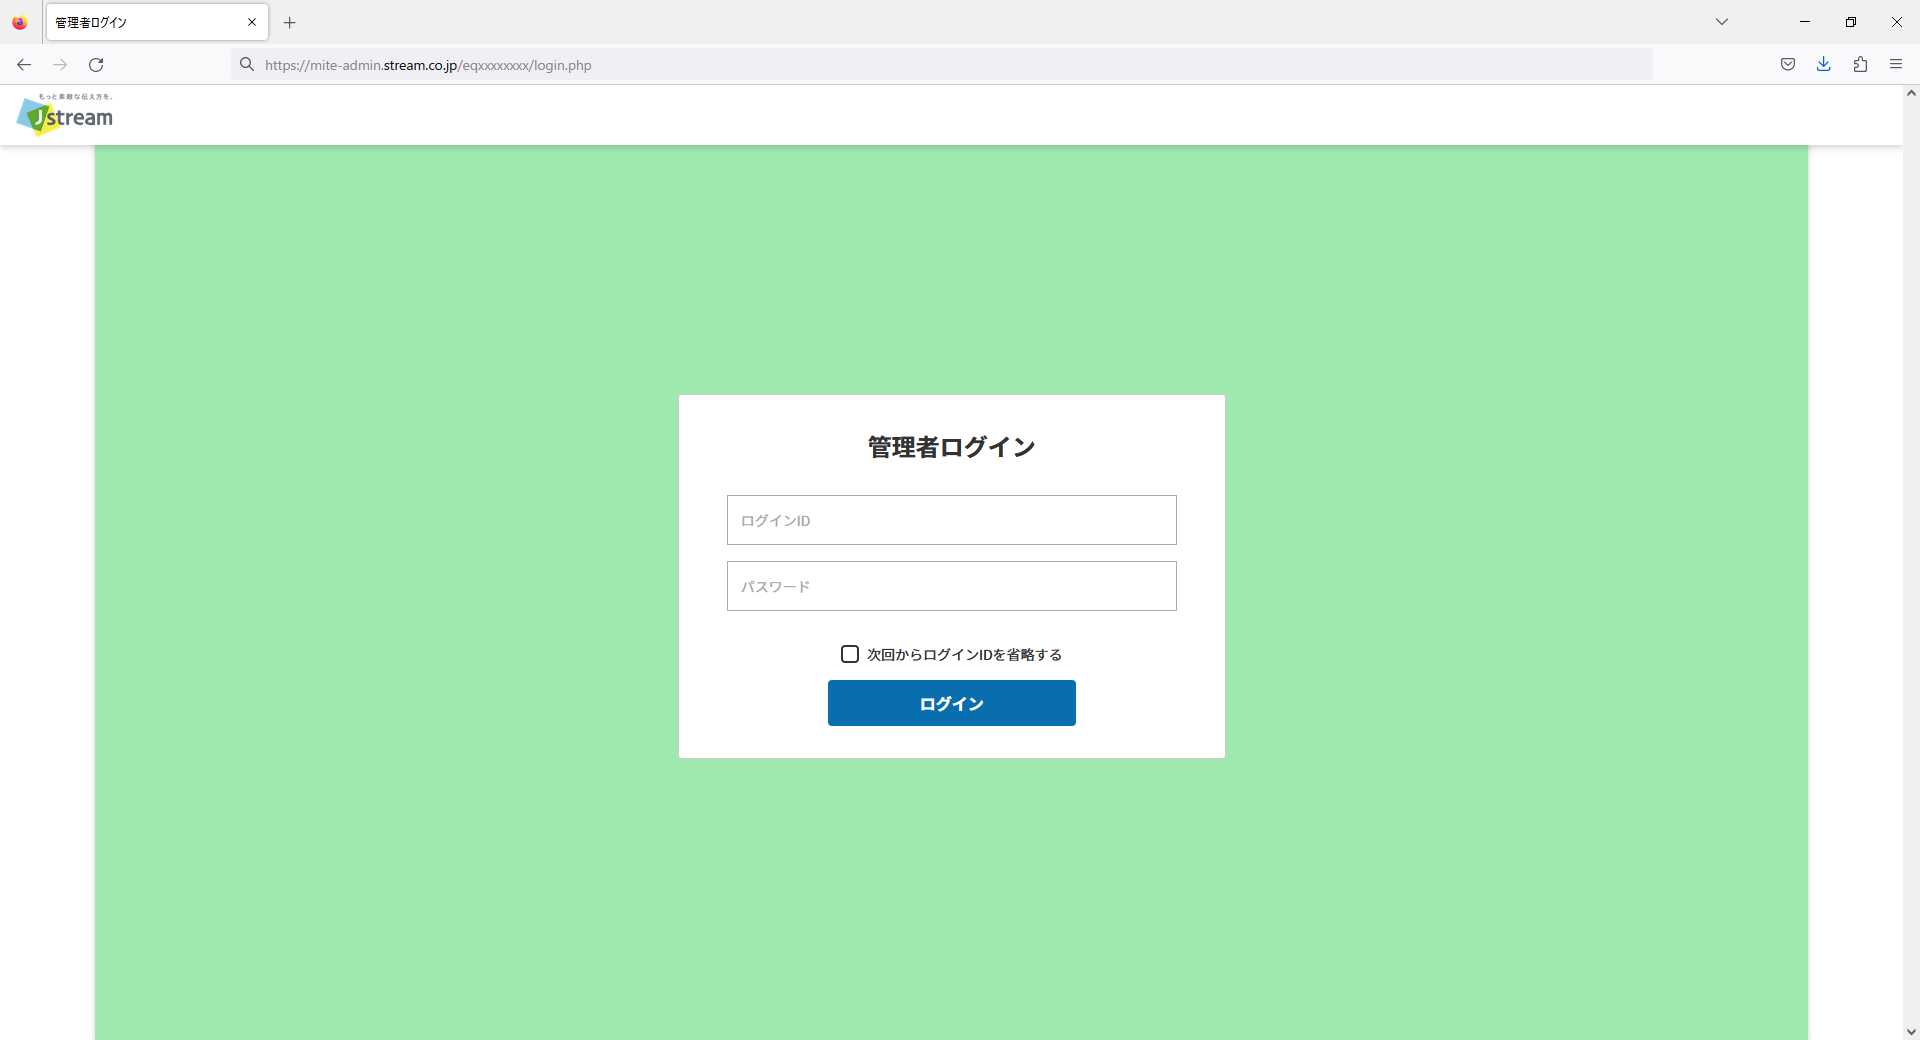Enable 次回からログインIDを省略する checkbox
This screenshot has height=1040, width=1920.
[850, 654]
